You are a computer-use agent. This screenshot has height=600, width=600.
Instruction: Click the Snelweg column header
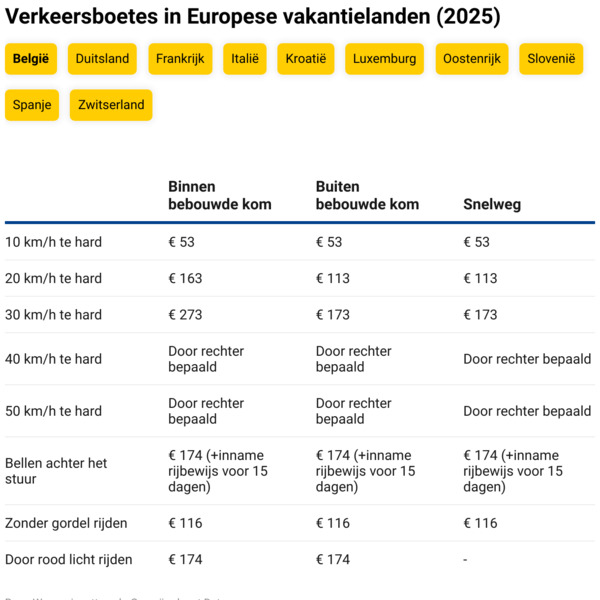(492, 204)
